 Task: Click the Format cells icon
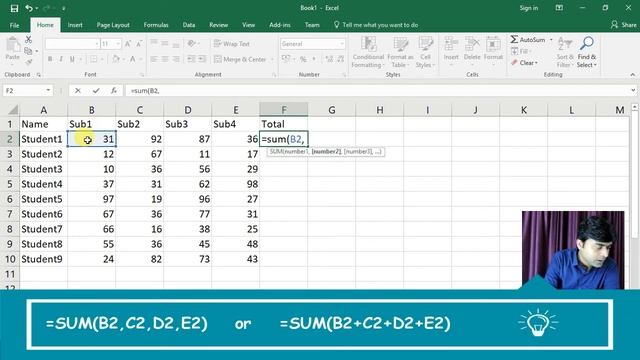coord(493,44)
